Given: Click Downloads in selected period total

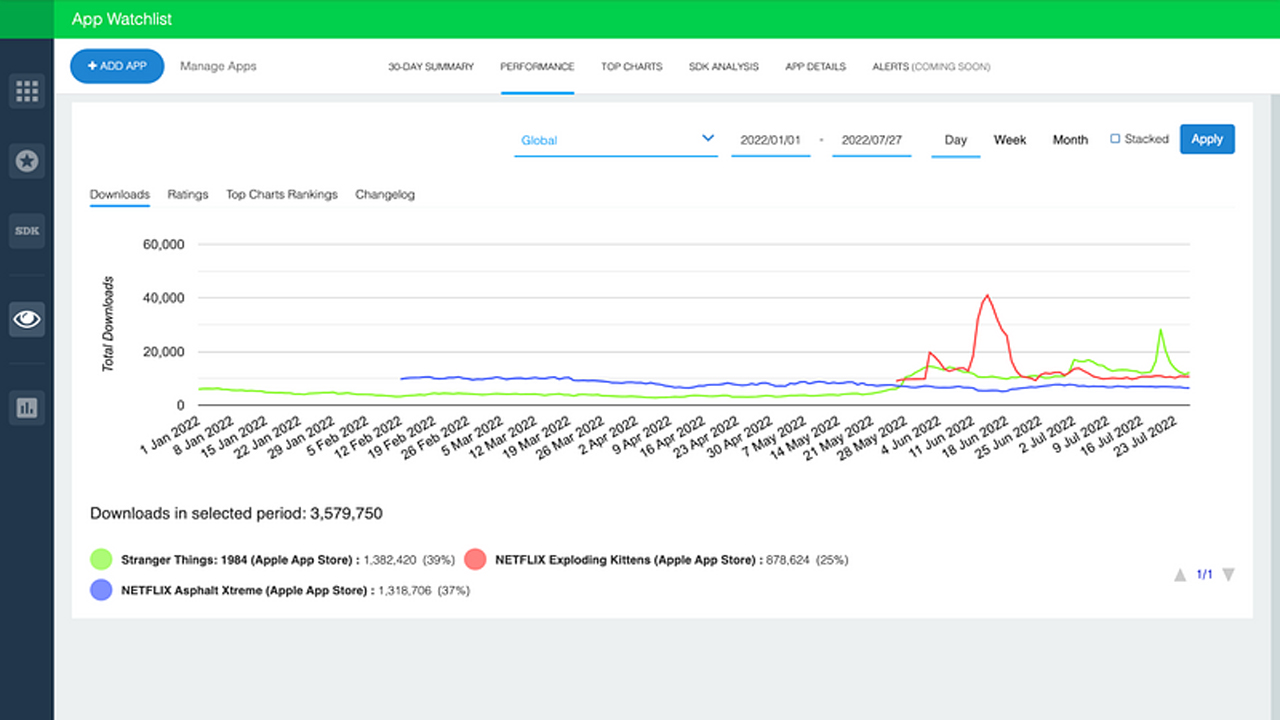Looking at the screenshot, I should point(236,514).
